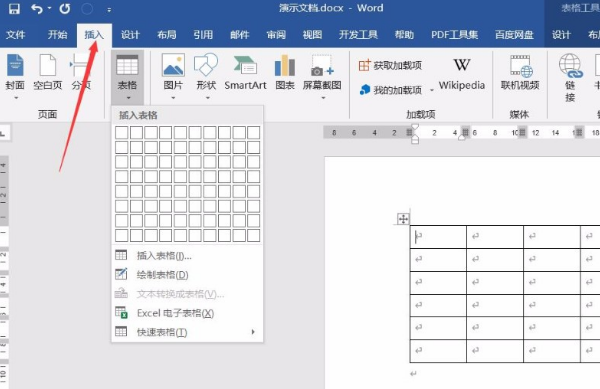The height and width of the screenshot is (389, 600).
Task: Select Excel 电子表格(X) menu entry
Action: 187,313
